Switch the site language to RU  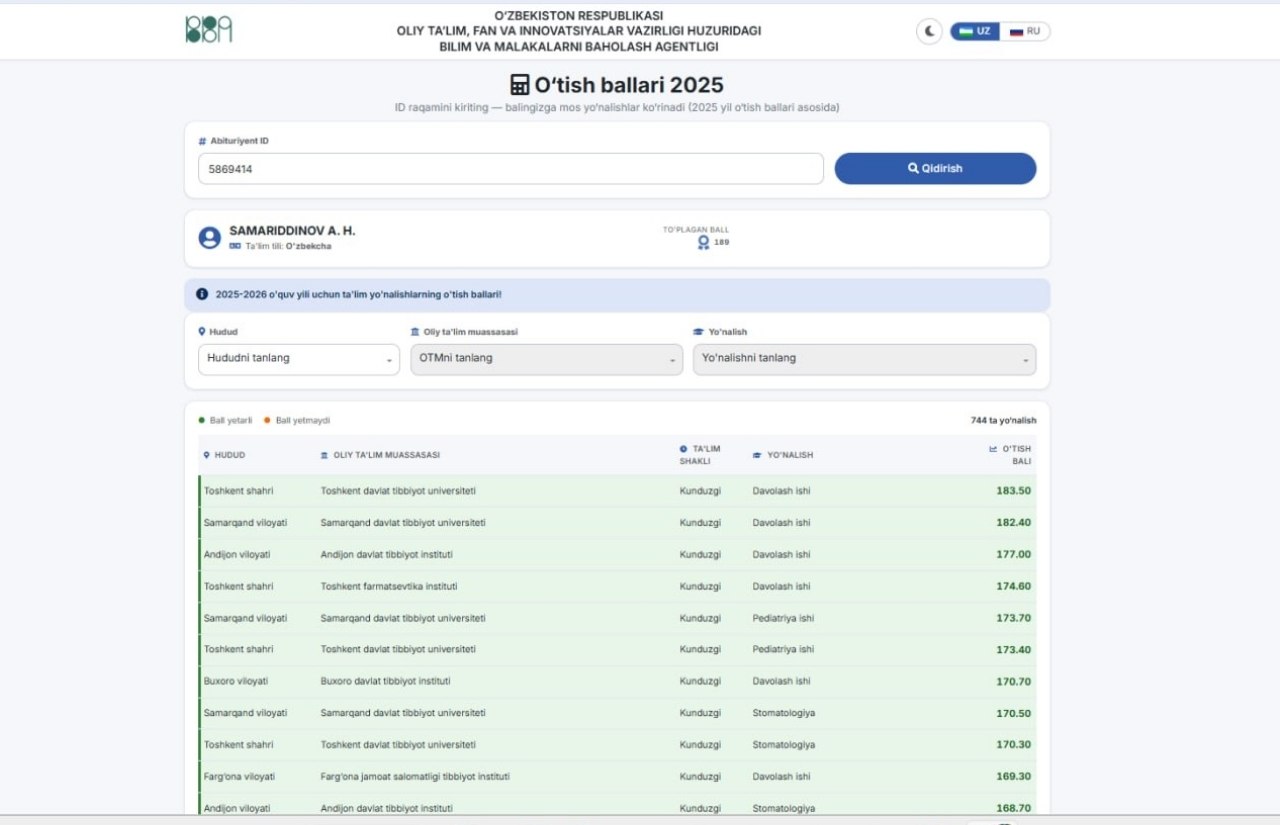[x=1025, y=31]
